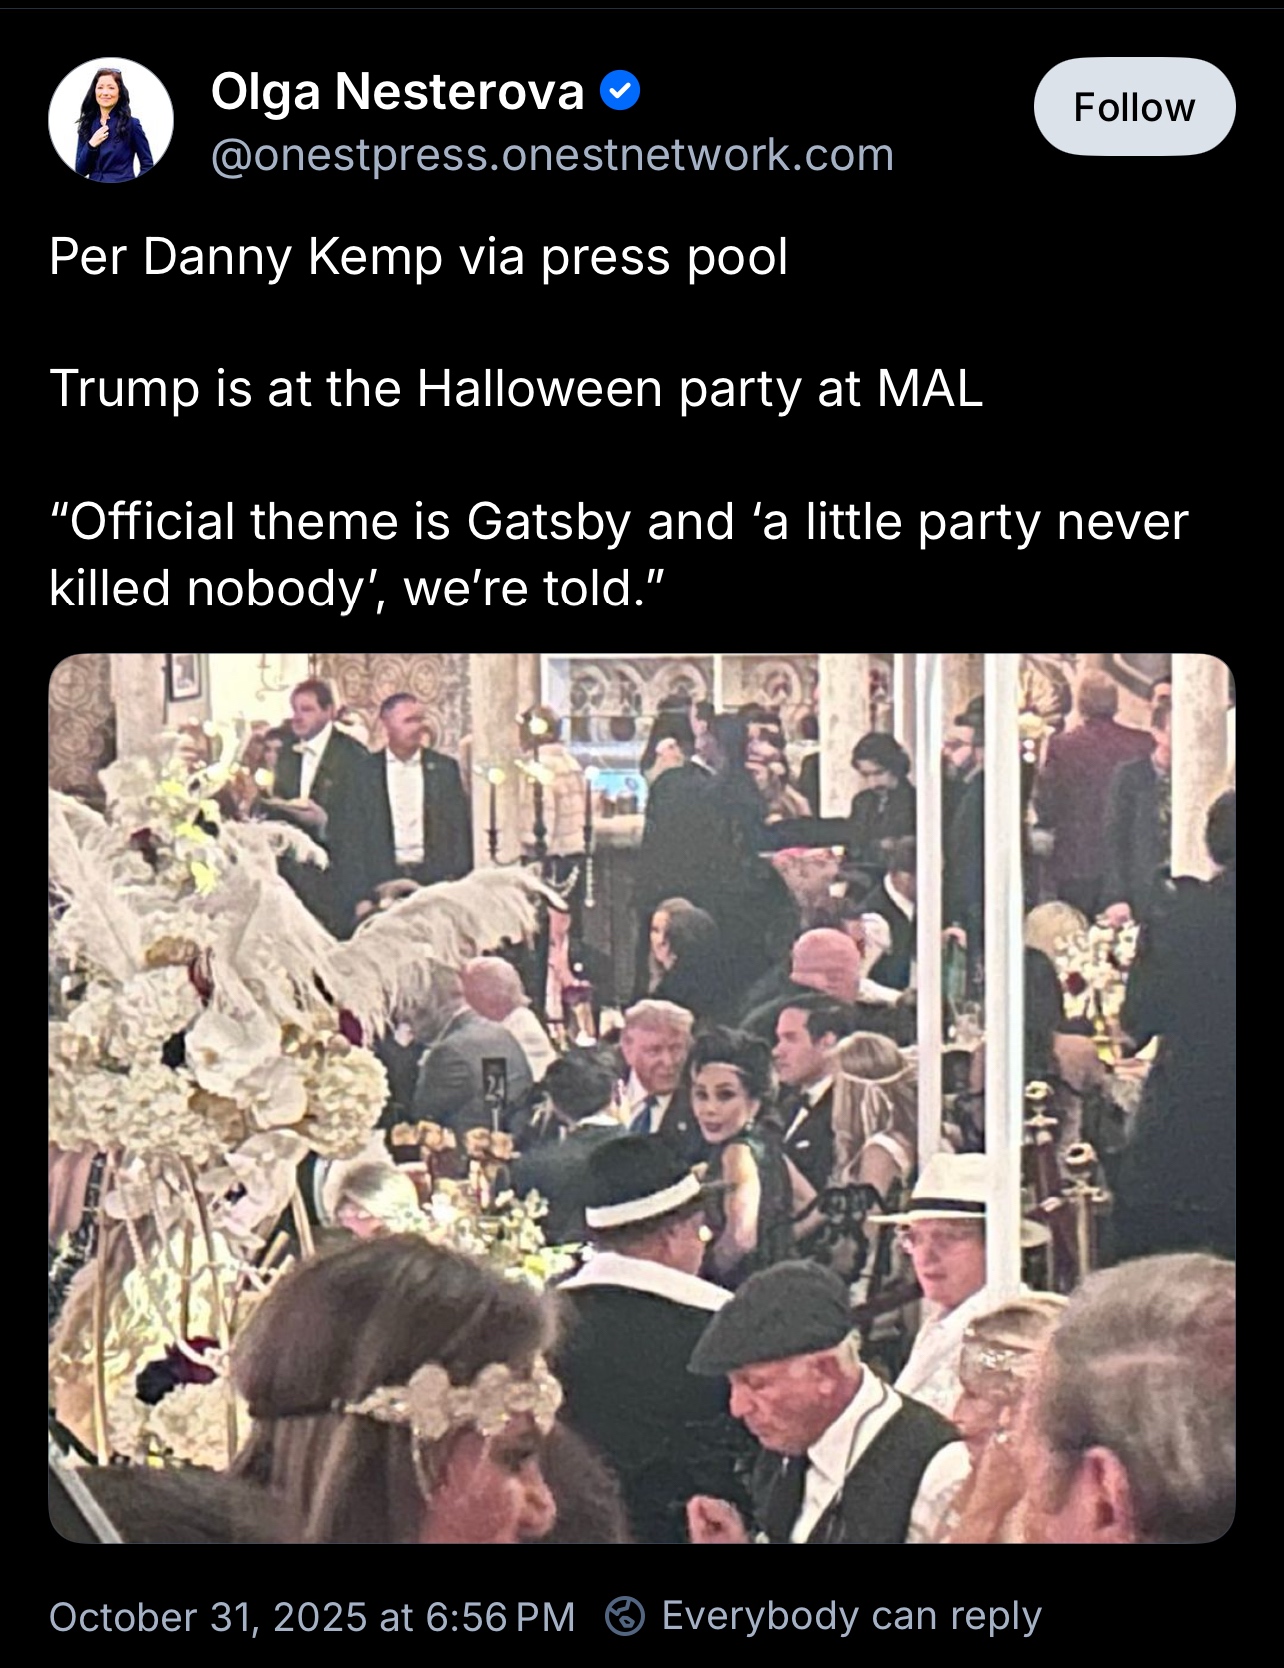Screen dimensions: 1284x1668
Task: Select the "Halloween party at MAL" sentence
Action: click(516, 388)
